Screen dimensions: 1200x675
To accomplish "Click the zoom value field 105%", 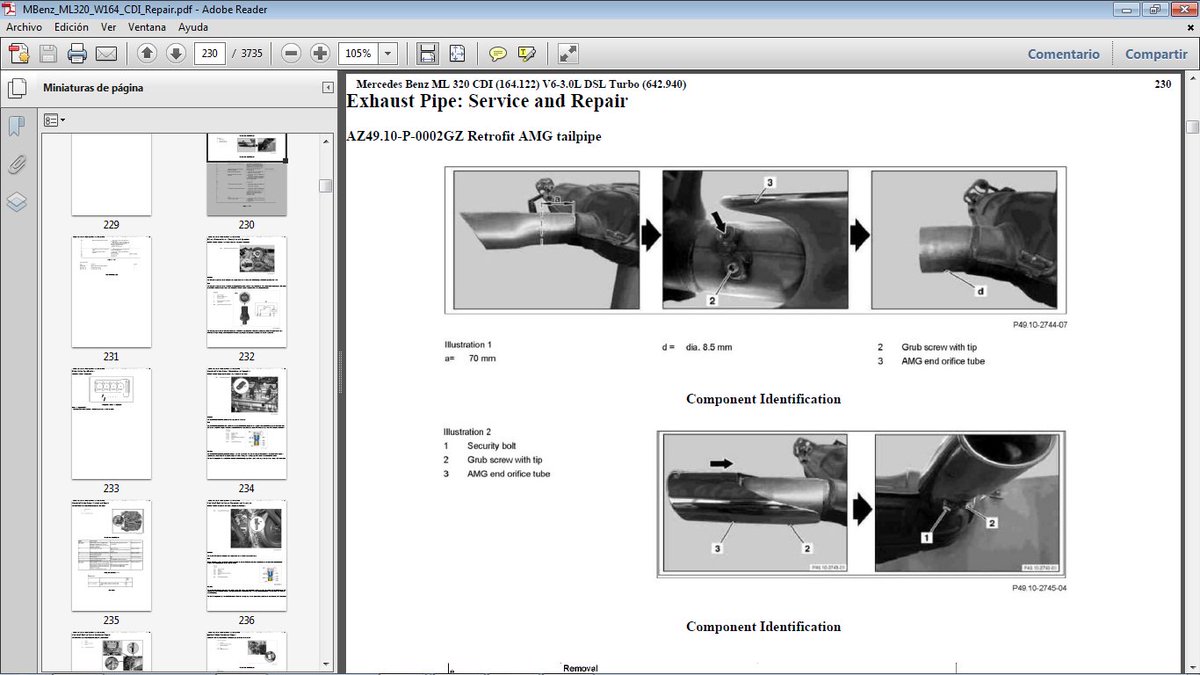I will tap(358, 54).
